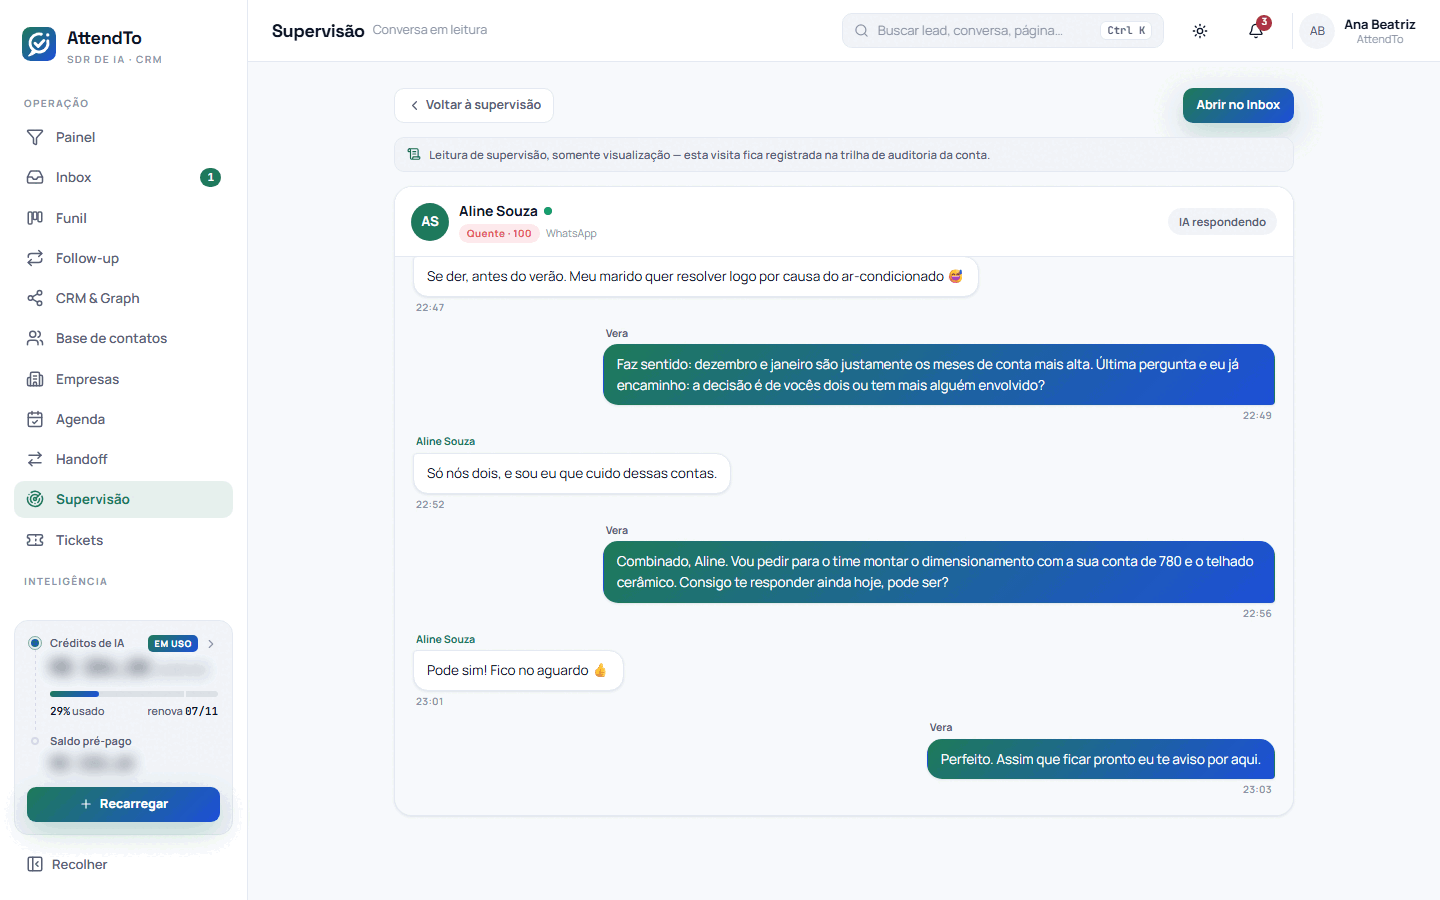
Task: Click the Ctrl K shortcut badge
Action: coord(1126,31)
